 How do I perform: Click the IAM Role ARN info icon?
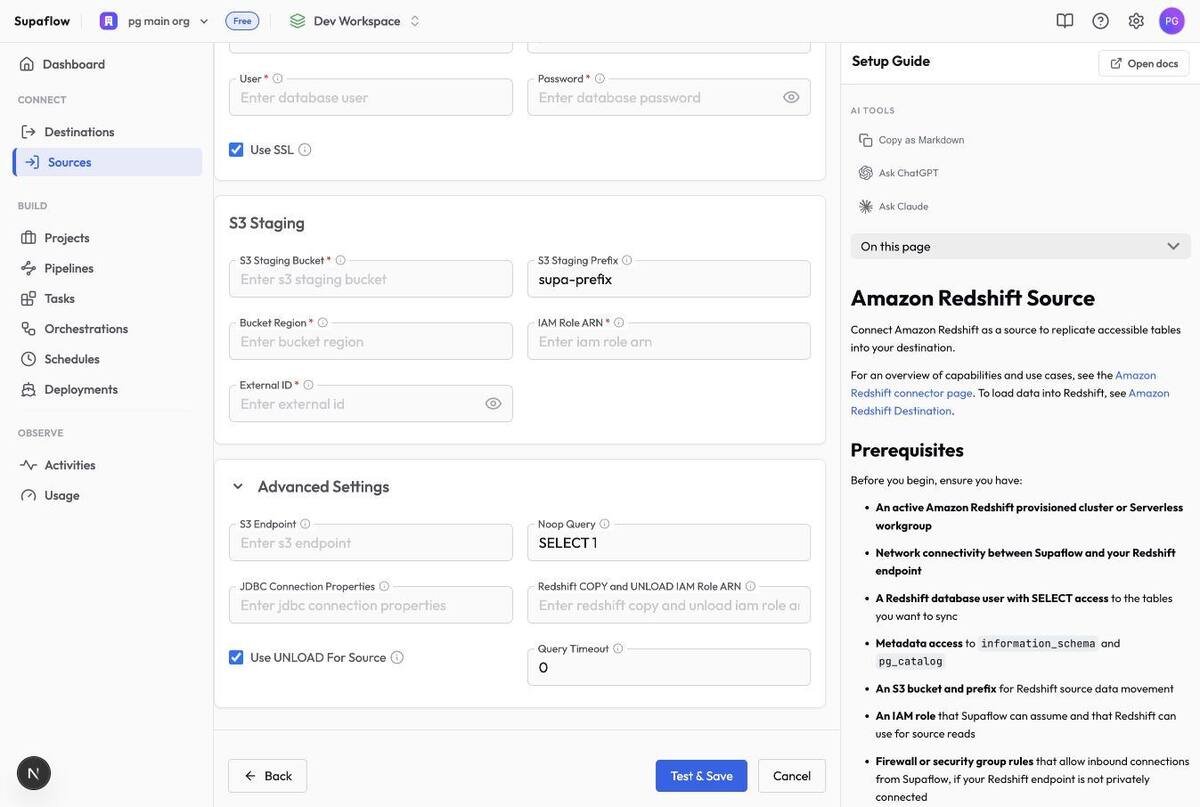tap(619, 323)
